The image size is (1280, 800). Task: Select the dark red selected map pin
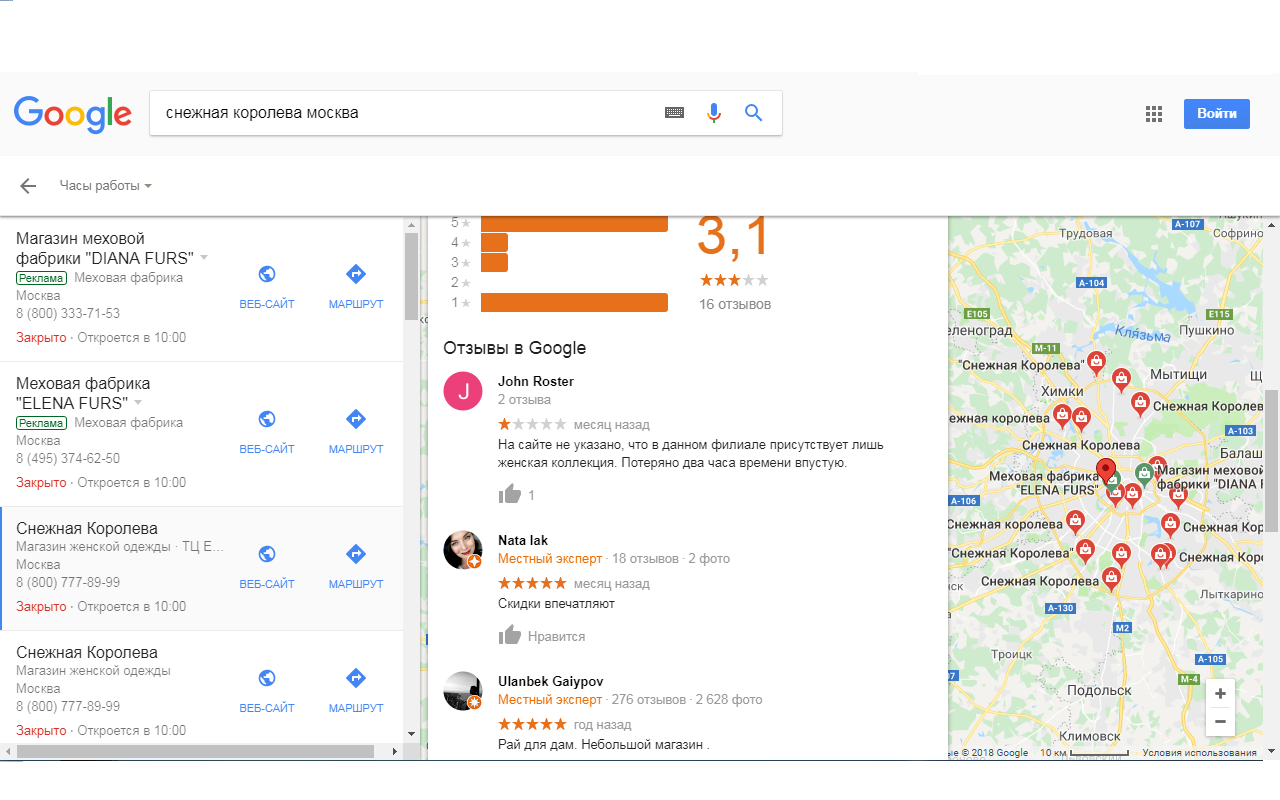click(x=1105, y=471)
